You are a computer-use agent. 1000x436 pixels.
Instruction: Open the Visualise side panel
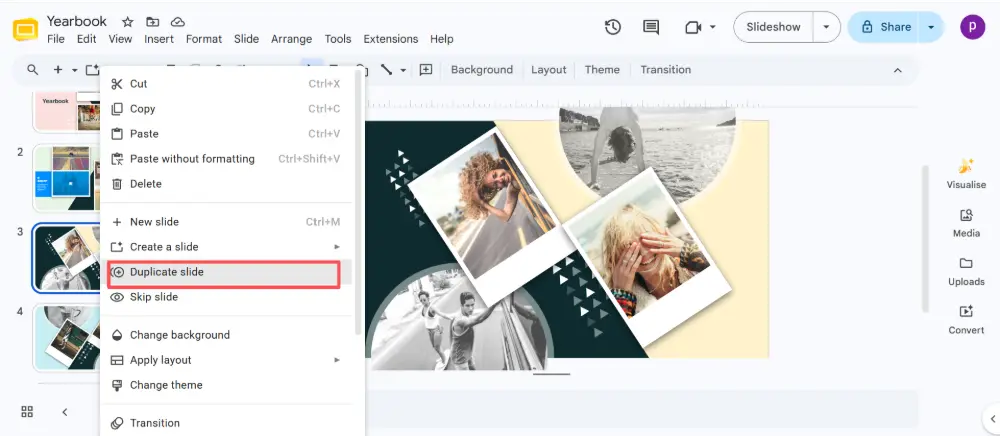966,173
